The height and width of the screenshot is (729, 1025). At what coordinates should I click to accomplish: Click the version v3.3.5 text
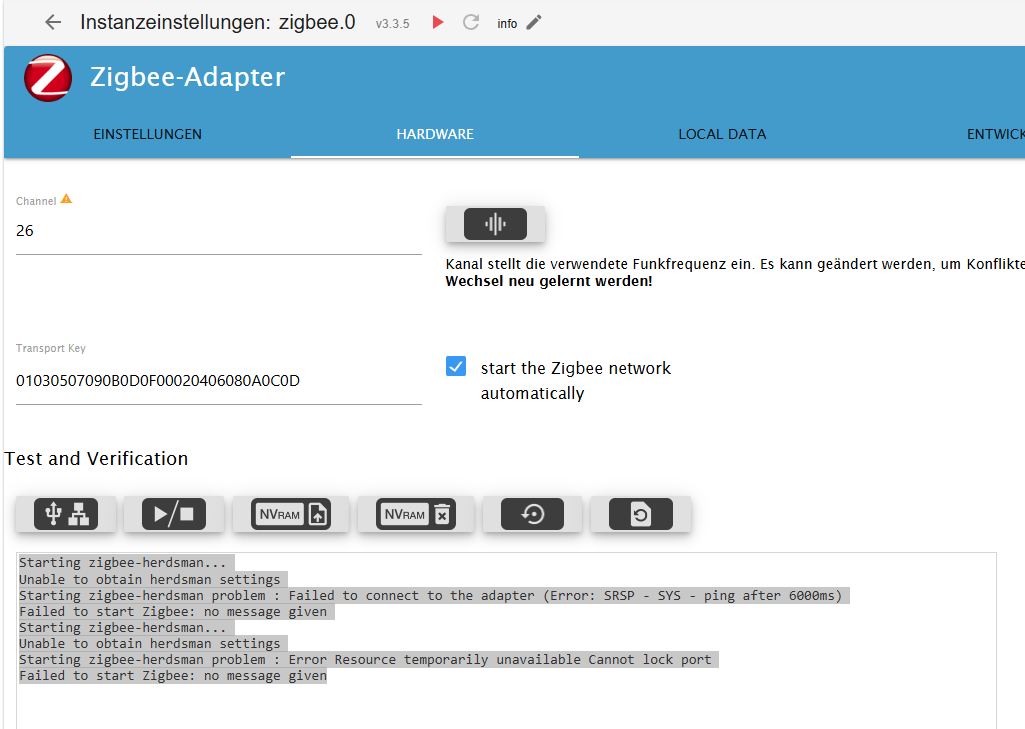point(392,24)
